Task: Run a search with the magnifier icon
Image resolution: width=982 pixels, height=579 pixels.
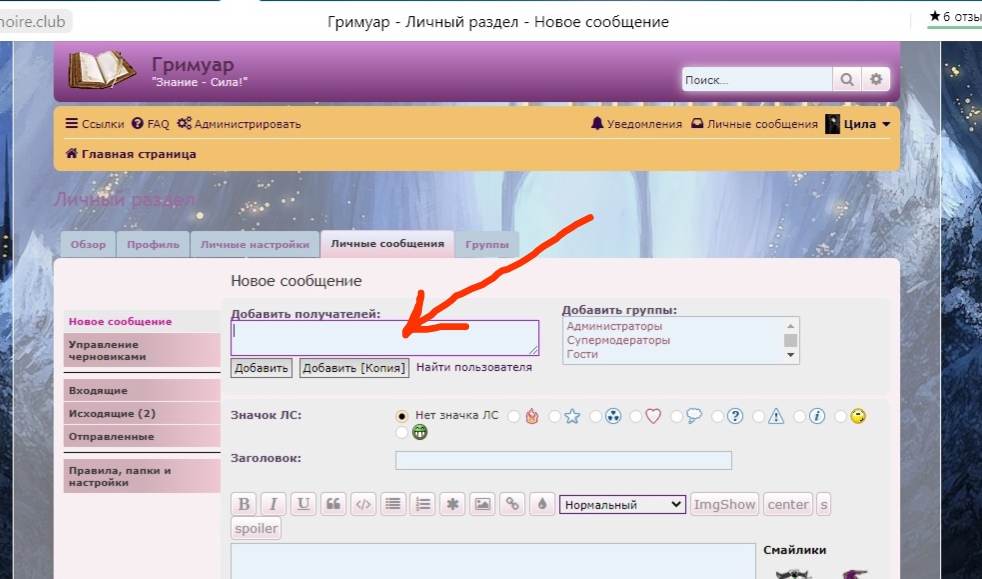Action: (x=847, y=78)
